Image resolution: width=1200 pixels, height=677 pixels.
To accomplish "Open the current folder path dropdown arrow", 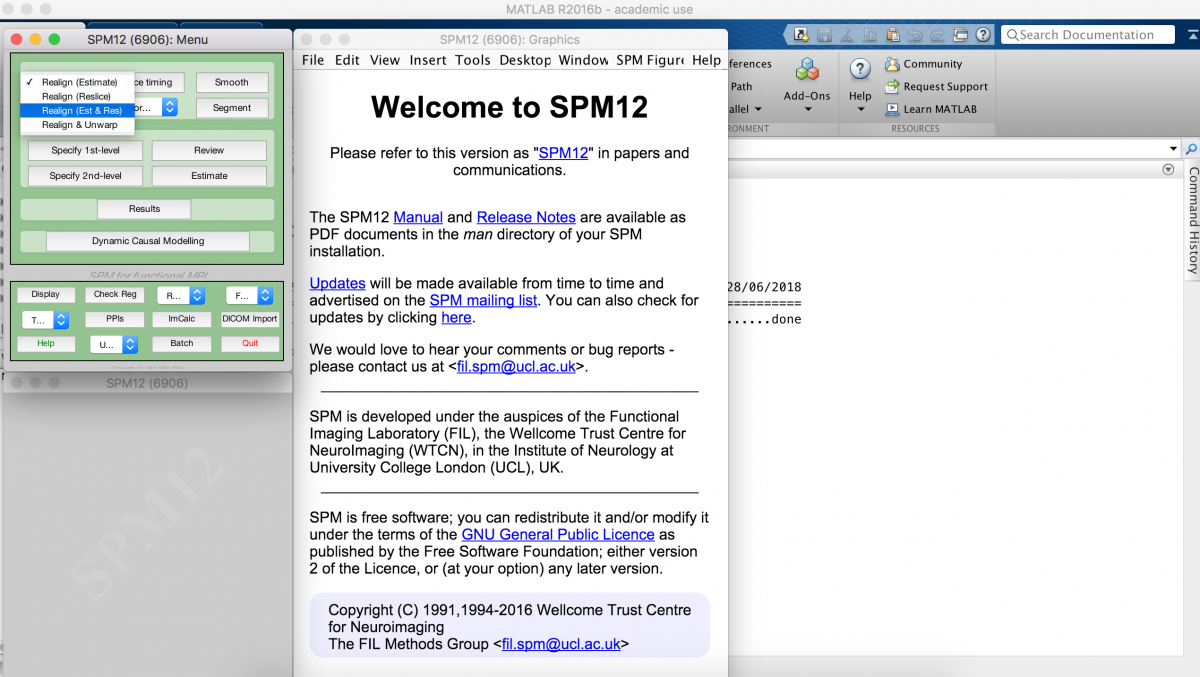I will 1173,149.
